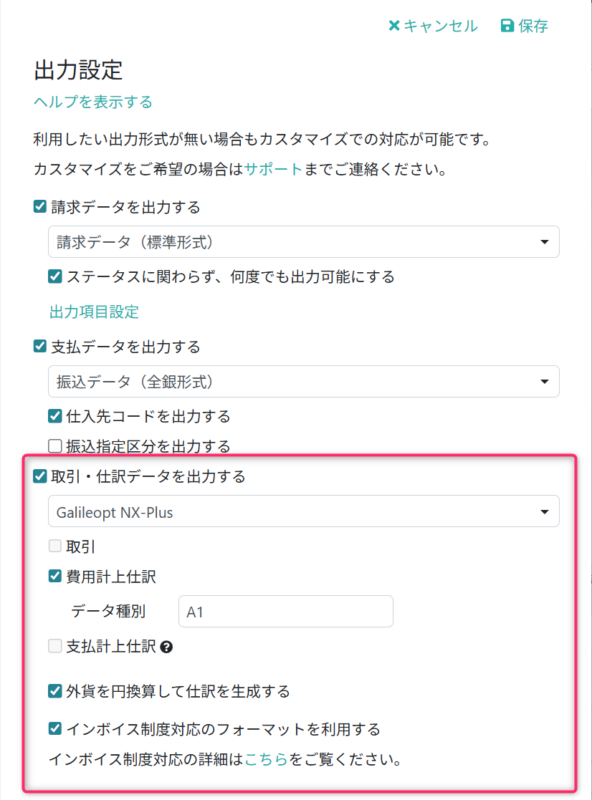Click the データ種別 input field containing A1
This screenshot has width=592, height=800.
coord(285,611)
